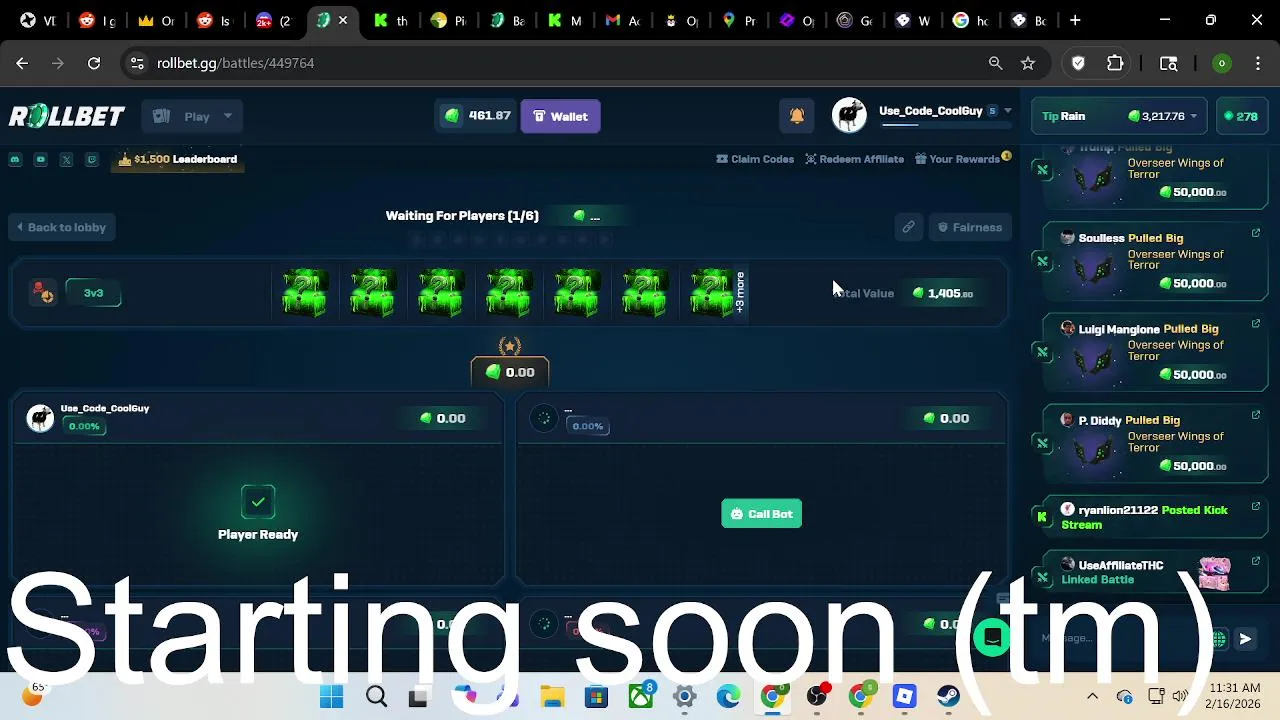
Task: Click the Wallet button
Action: click(x=560, y=116)
